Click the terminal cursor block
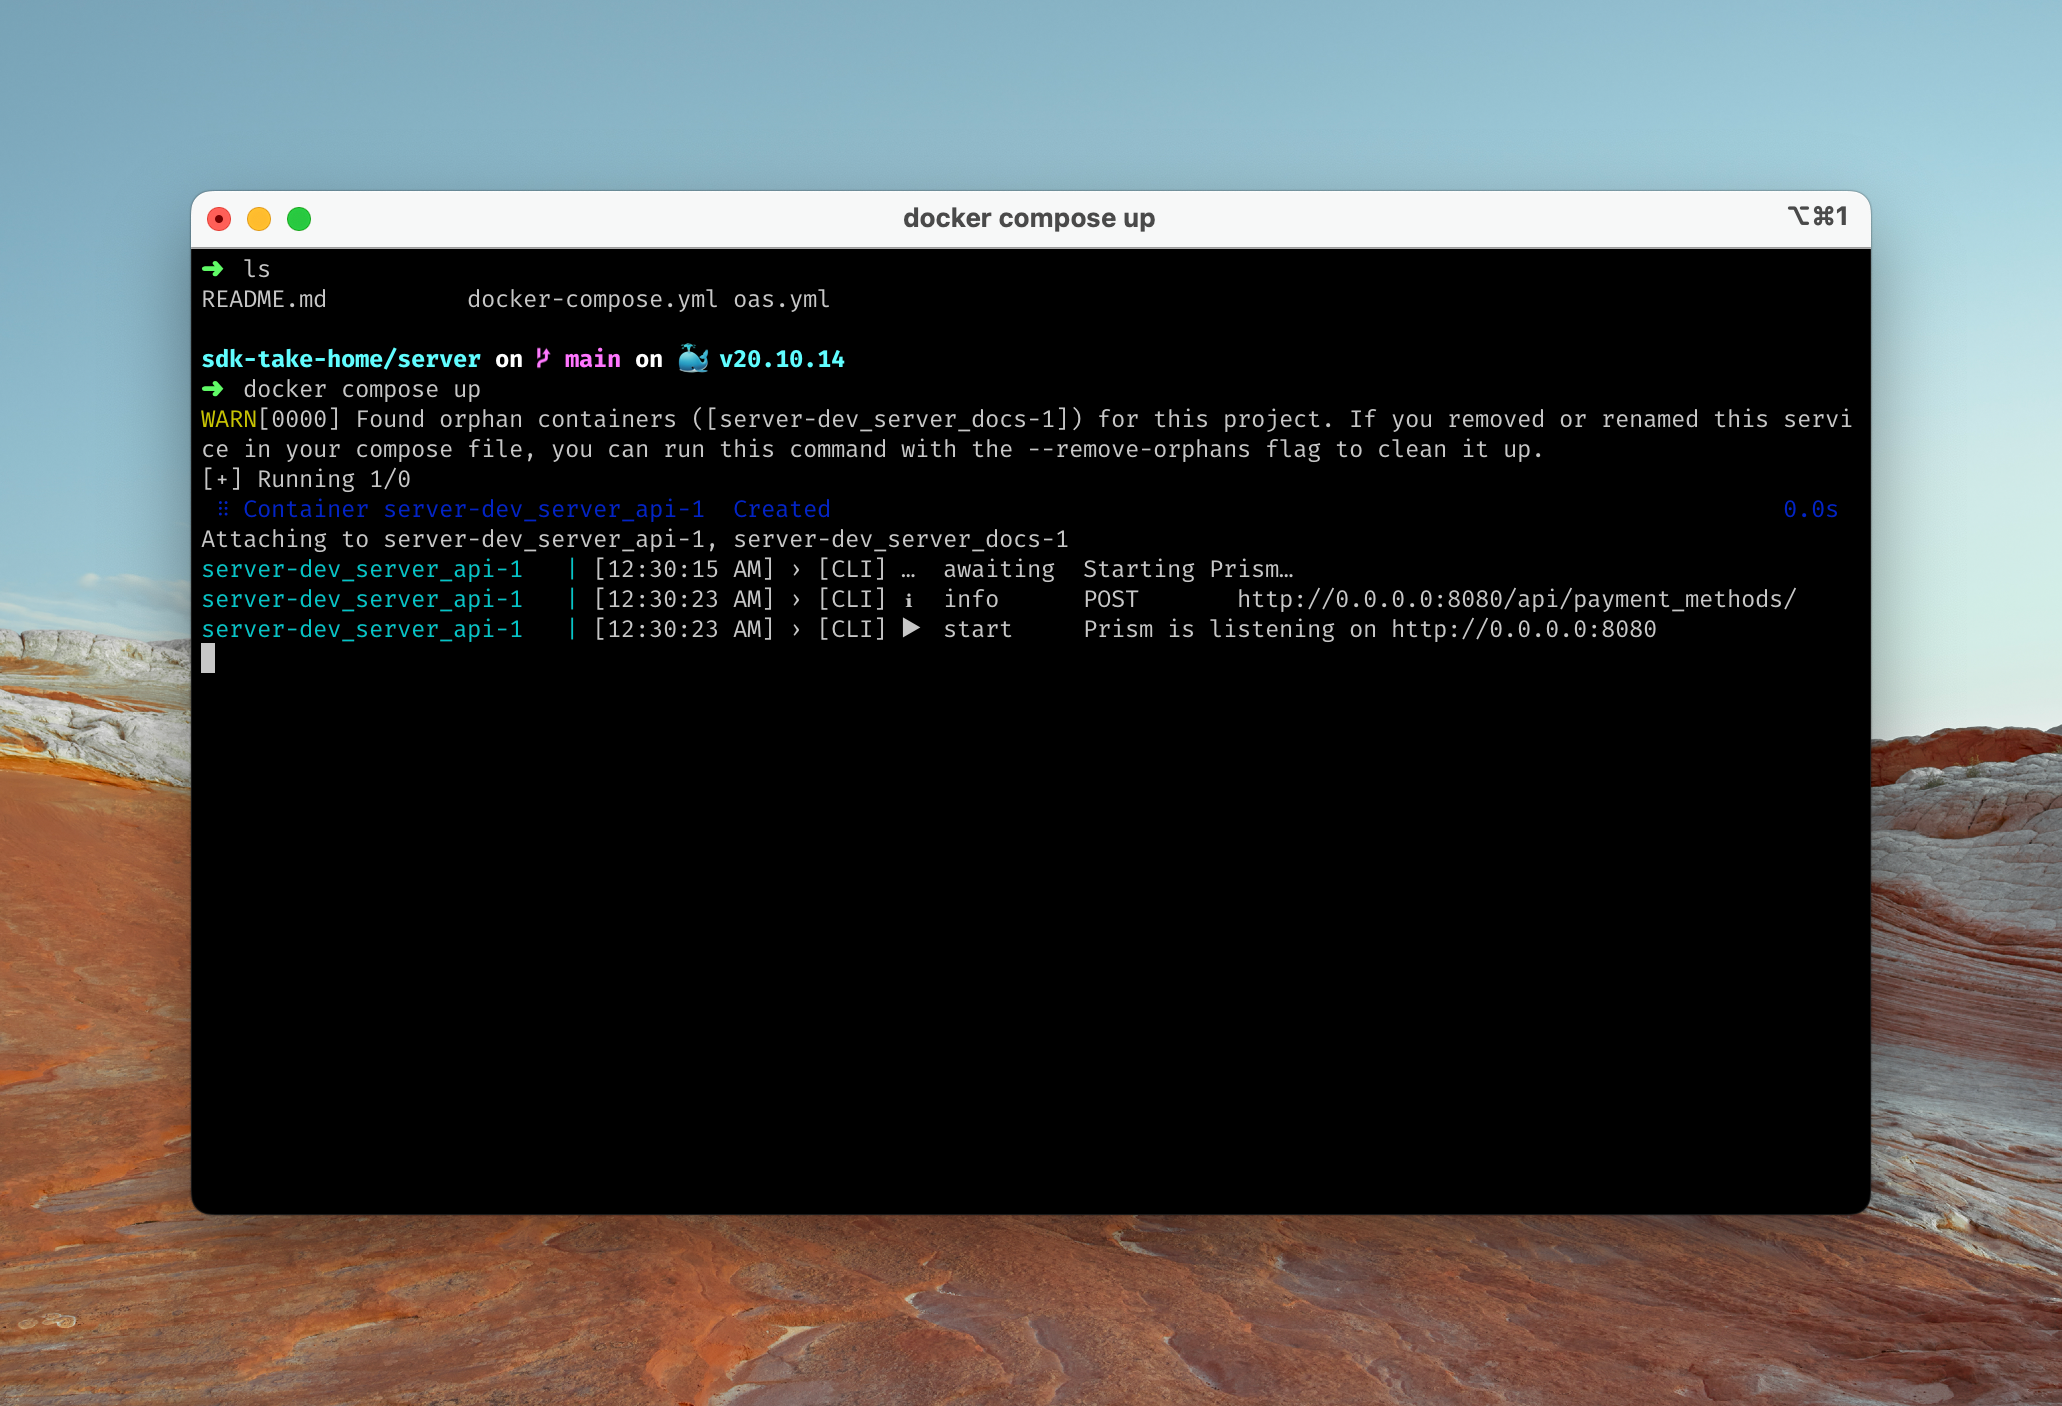This screenshot has height=1406, width=2062. point(208,658)
